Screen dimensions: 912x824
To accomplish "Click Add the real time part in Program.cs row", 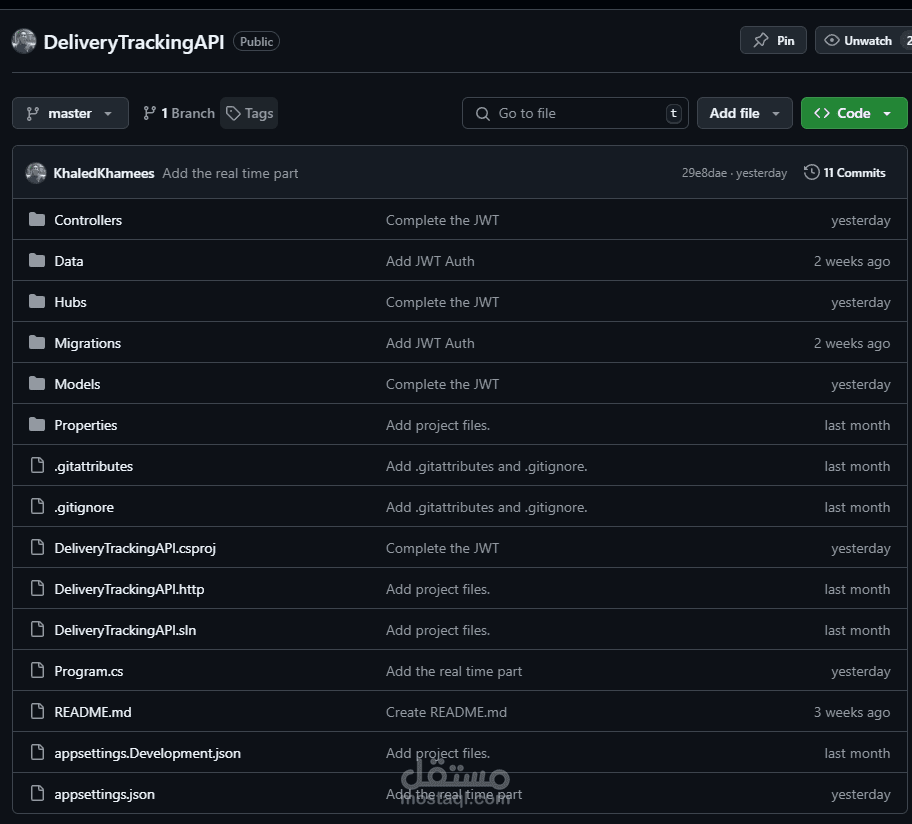I will [x=454, y=671].
